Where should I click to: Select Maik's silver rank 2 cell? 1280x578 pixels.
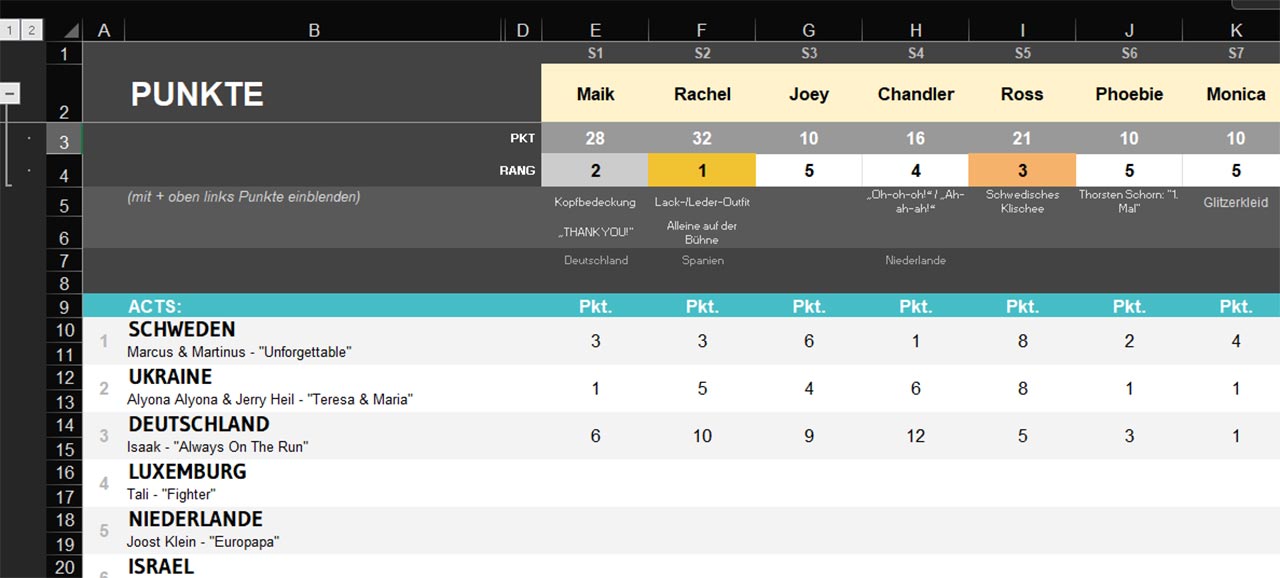(x=595, y=170)
